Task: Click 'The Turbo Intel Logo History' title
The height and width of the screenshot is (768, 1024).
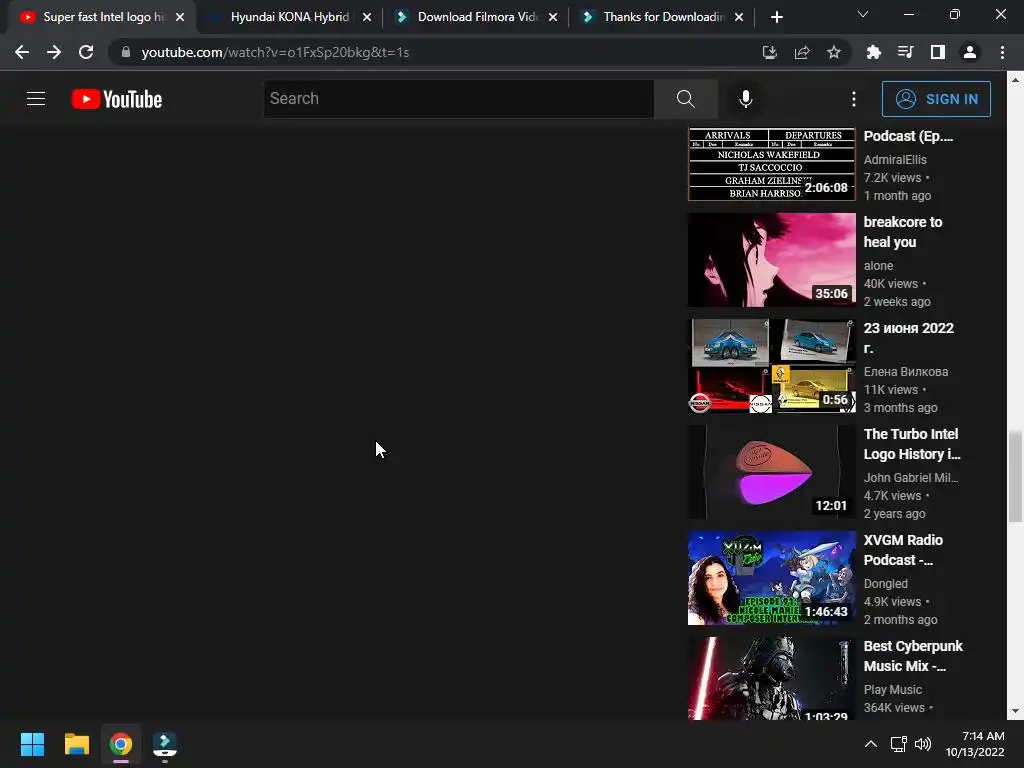Action: pyautogui.click(x=912, y=444)
